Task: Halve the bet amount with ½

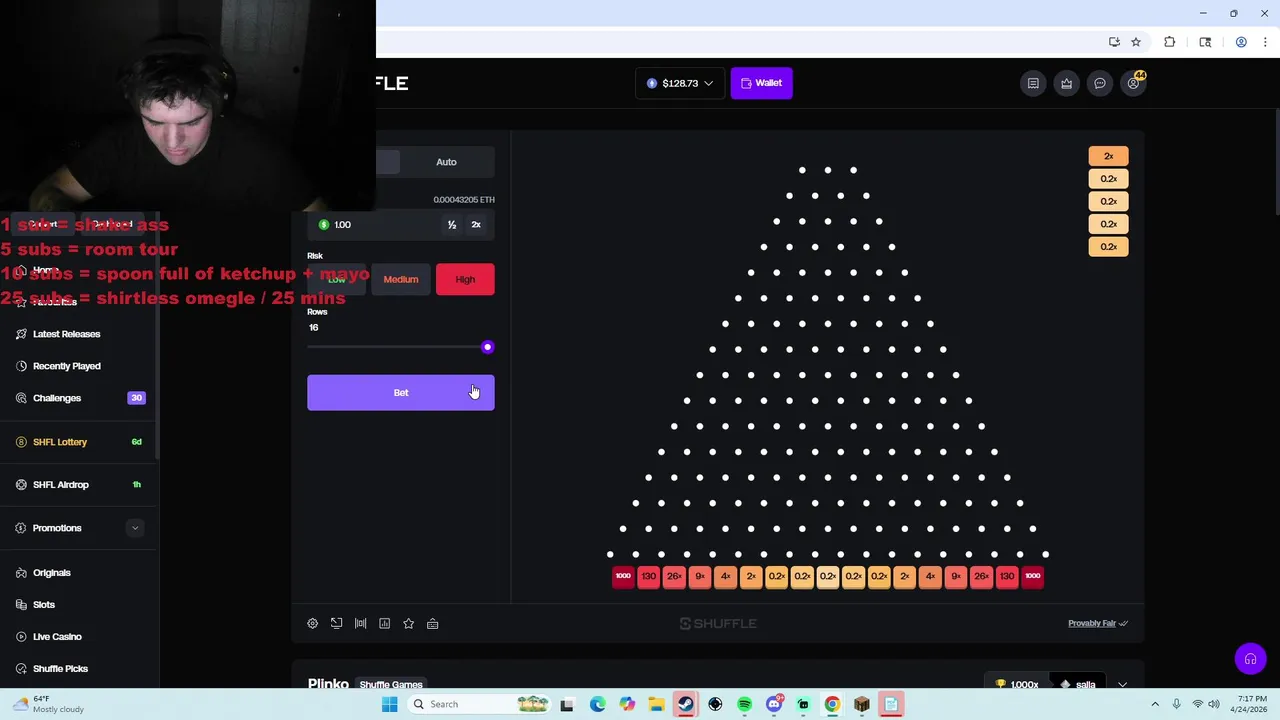Action: coord(452,225)
